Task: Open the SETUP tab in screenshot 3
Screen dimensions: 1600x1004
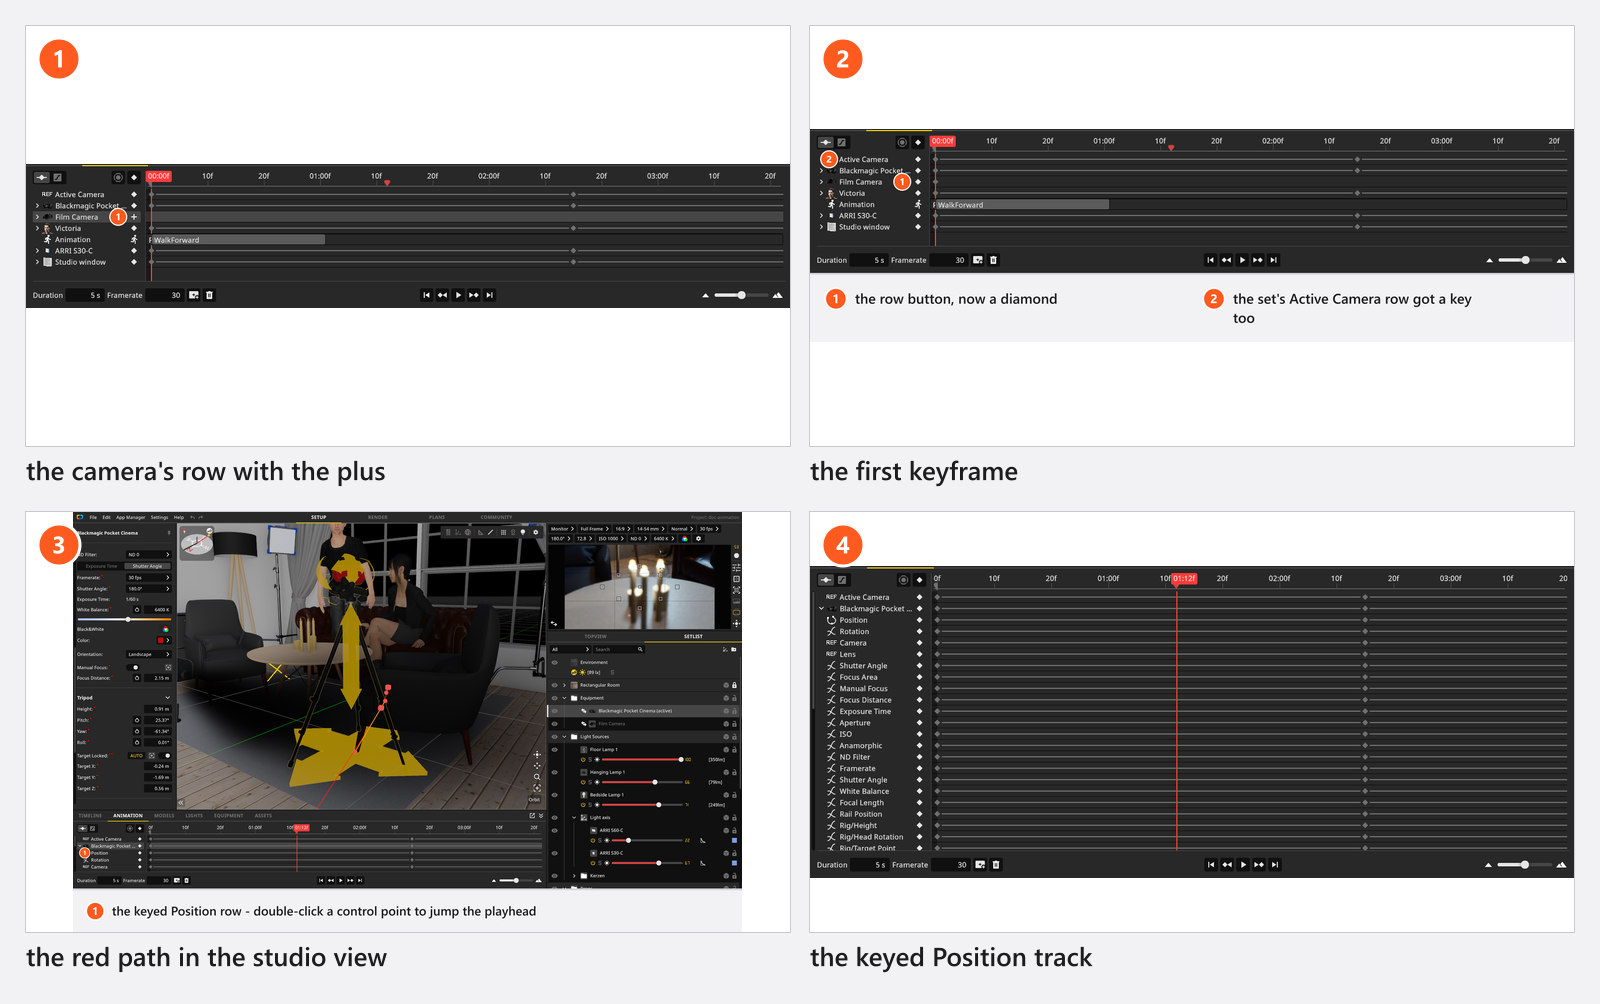Action: click(x=318, y=517)
